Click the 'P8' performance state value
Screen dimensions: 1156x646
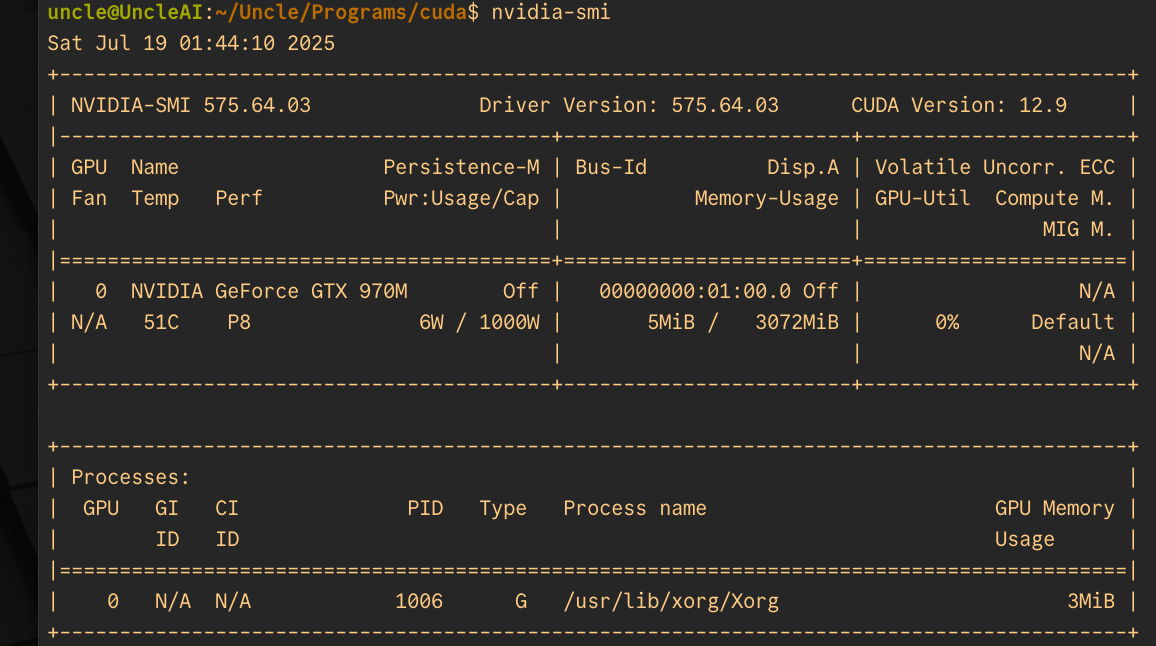point(239,322)
